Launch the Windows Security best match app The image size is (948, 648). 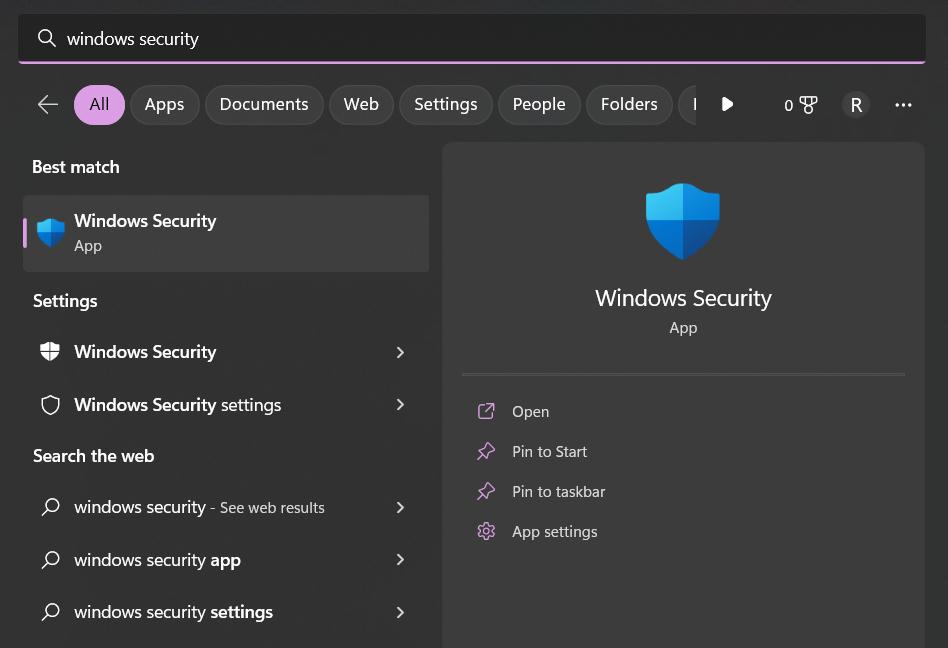point(226,233)
